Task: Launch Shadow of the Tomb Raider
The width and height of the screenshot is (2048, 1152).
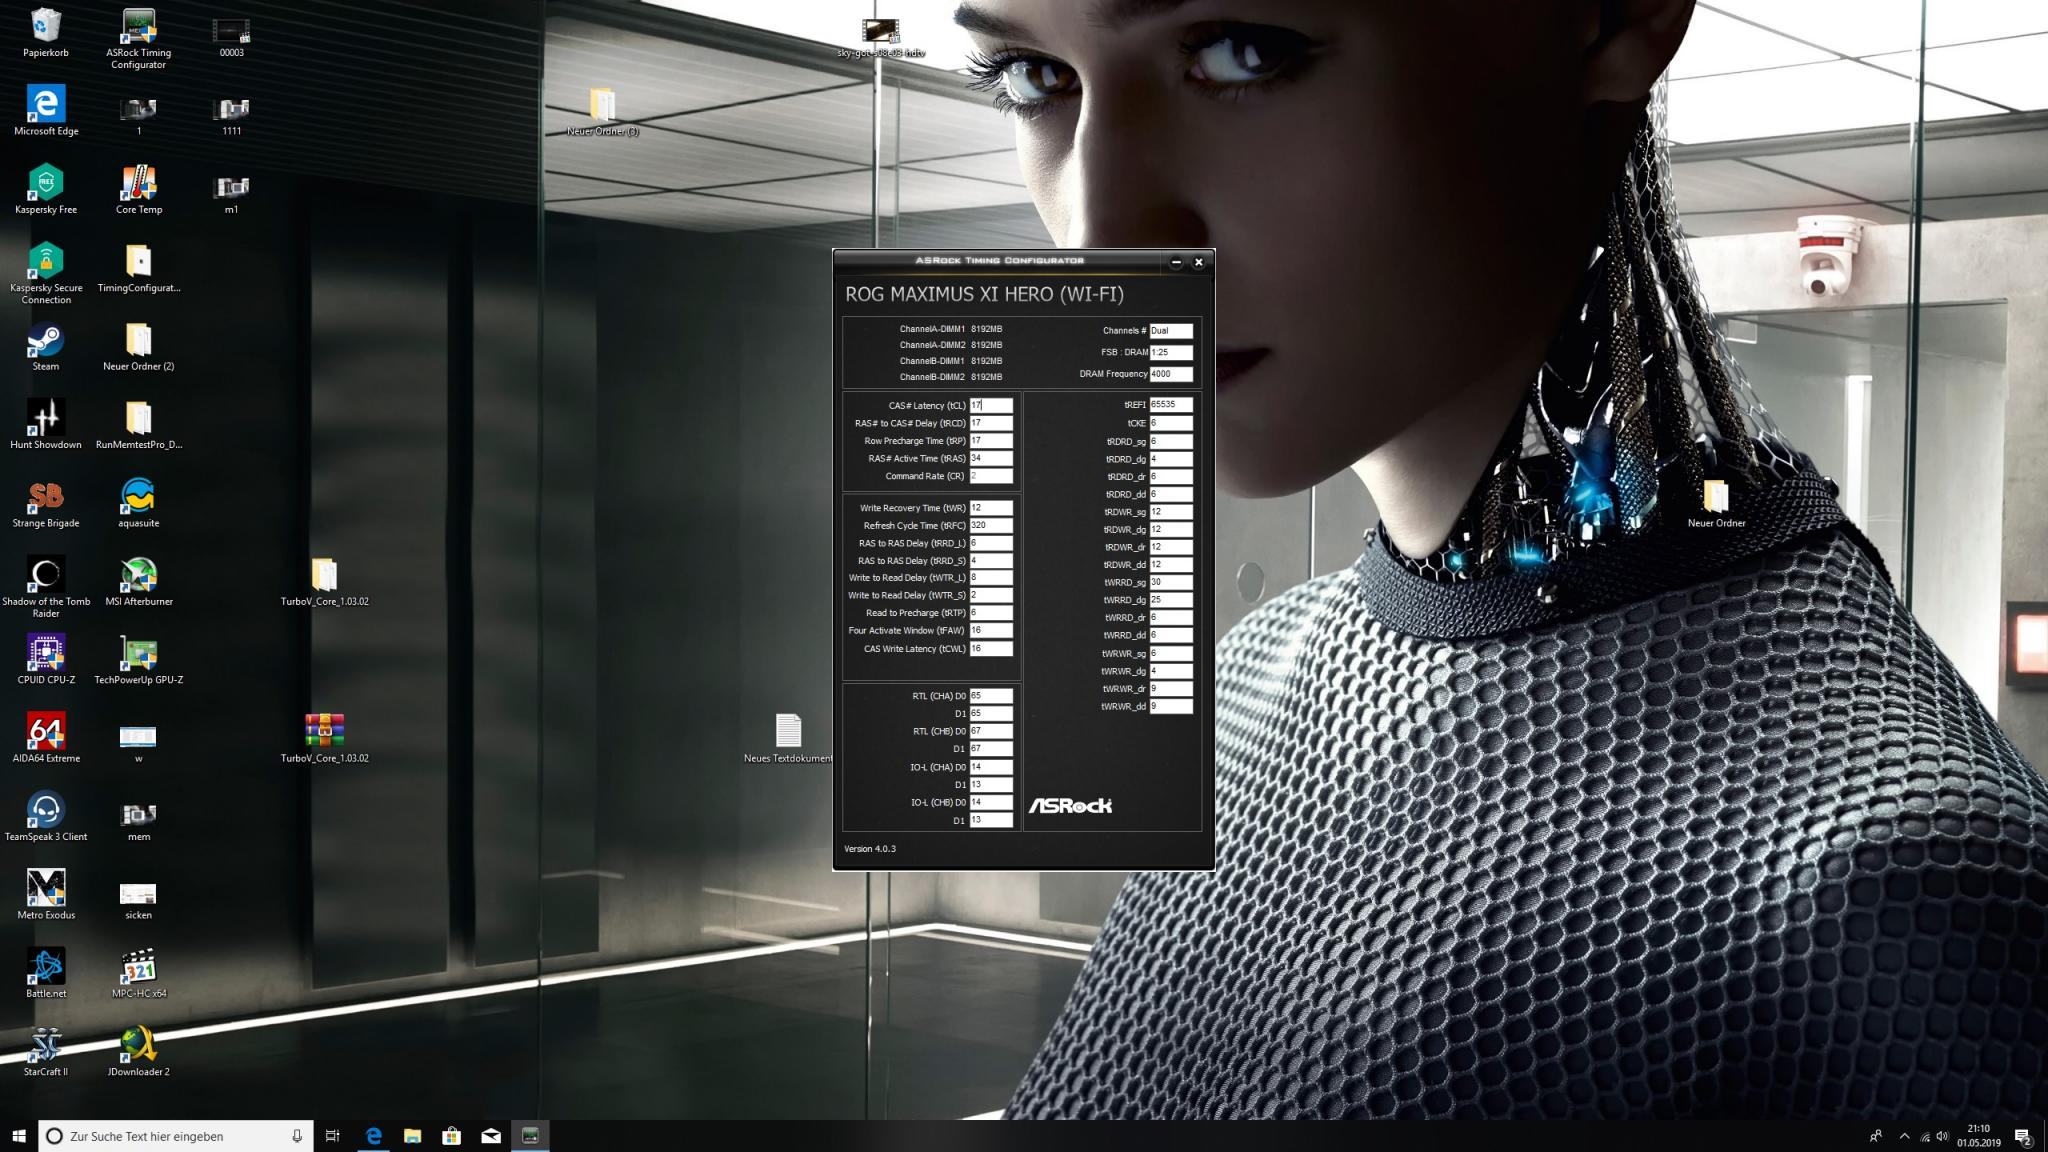Action: [x=46, y=588]
